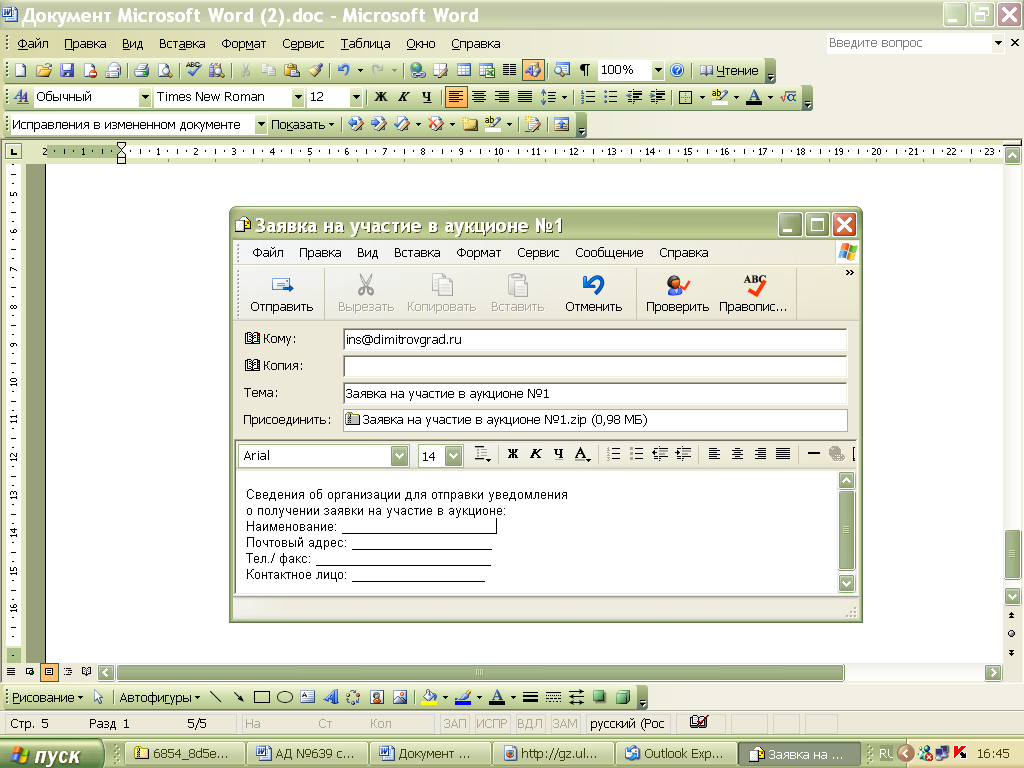Open the Arial font dropdown in email

(x=400, y=455)
